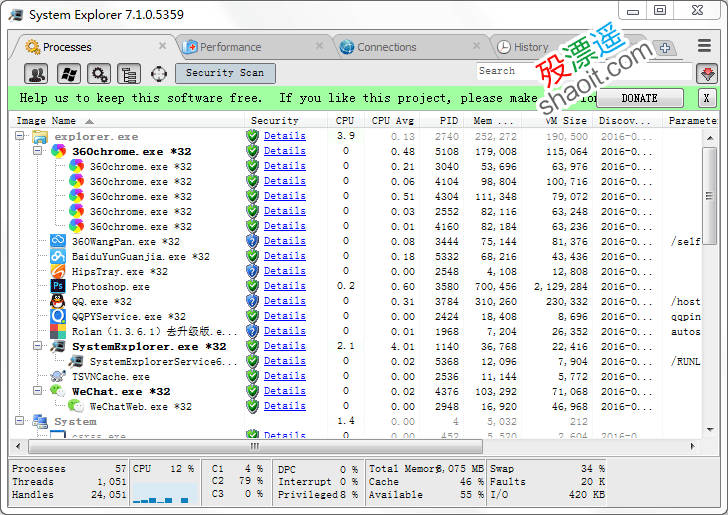Image resolution: width=728 pixels, height=515 pixels.
Task: Click TSVNCache.exe icon
Action: point(58,376)
